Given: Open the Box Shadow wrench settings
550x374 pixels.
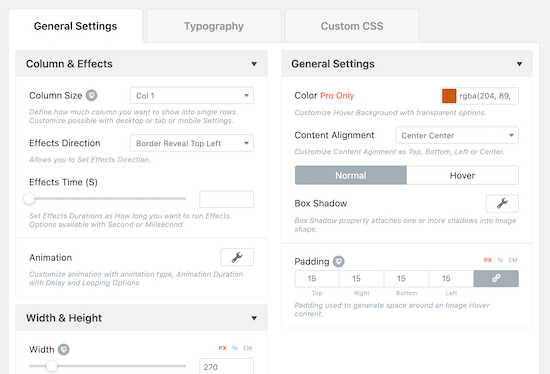Looking at the screenshot, I should coord(502,203).
